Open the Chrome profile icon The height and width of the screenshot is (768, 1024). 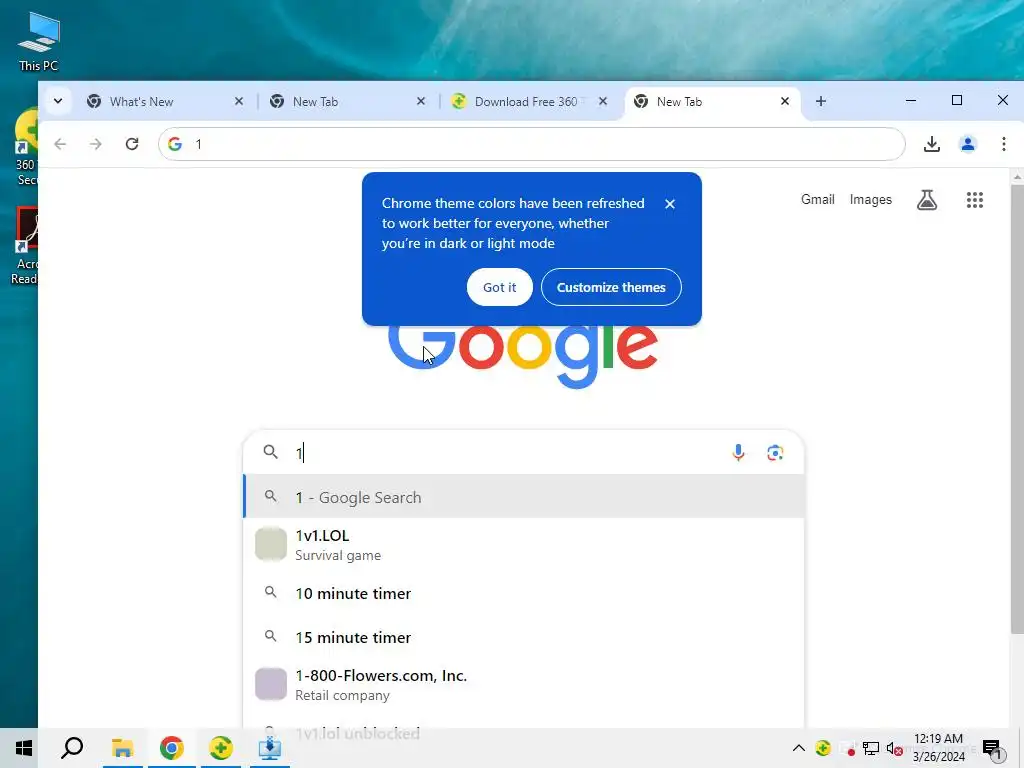click(968, 144)
